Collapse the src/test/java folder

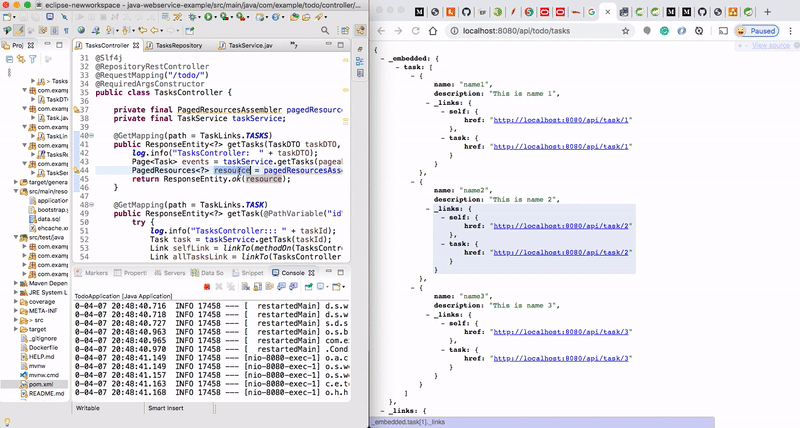[16, 237]
